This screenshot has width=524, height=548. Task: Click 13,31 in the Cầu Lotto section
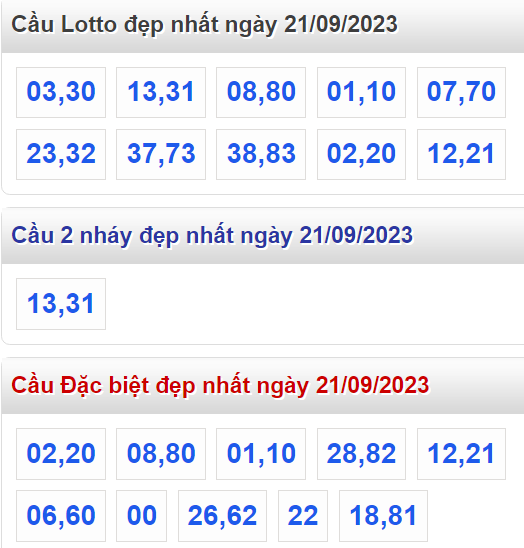(161, 92)
